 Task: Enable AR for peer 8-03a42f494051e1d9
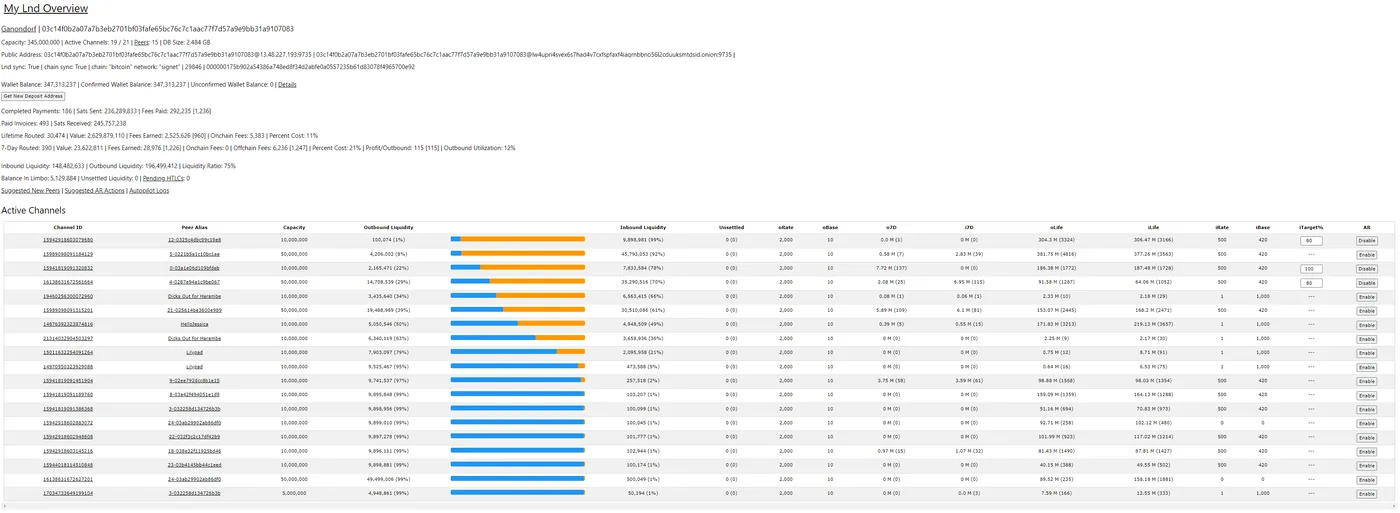coord(1367,395)
